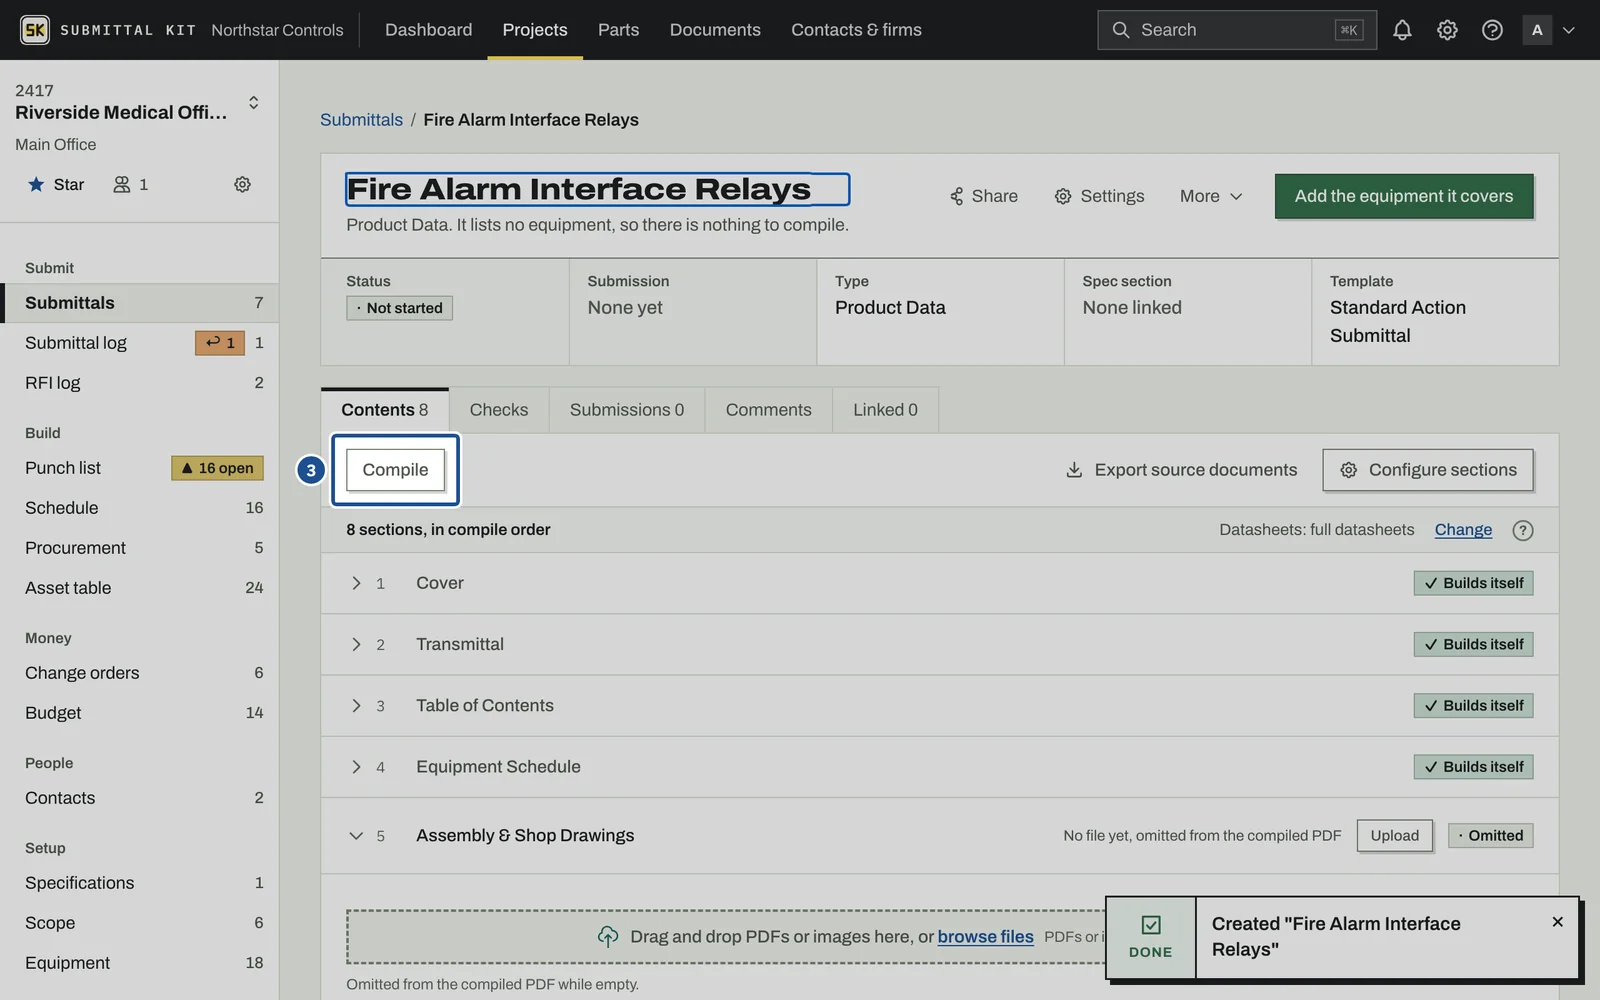This screenshot has height=1000, width=1600.
Task: Edit the Fire Alarm Interface Relays title field
Action: click(x=598, y=189)
